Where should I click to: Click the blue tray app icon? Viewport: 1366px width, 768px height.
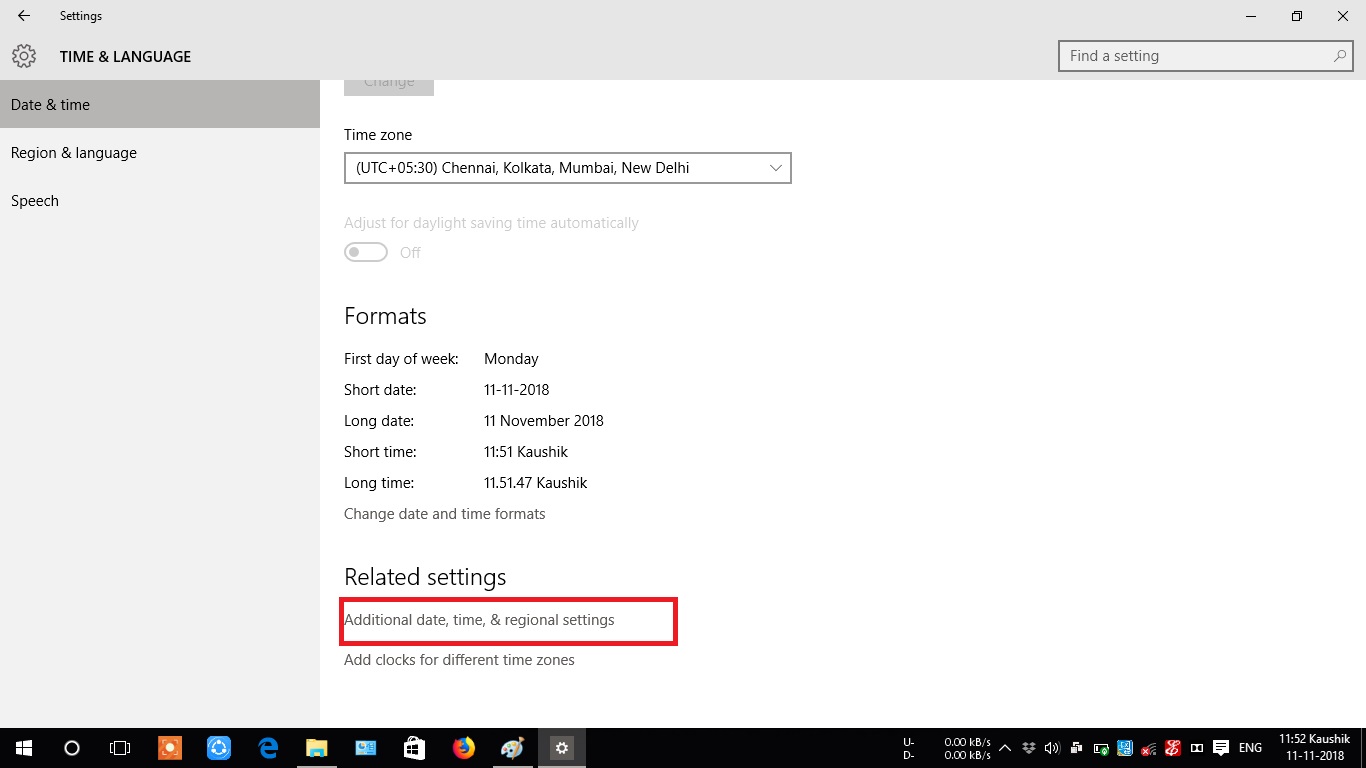point(1125,748)
